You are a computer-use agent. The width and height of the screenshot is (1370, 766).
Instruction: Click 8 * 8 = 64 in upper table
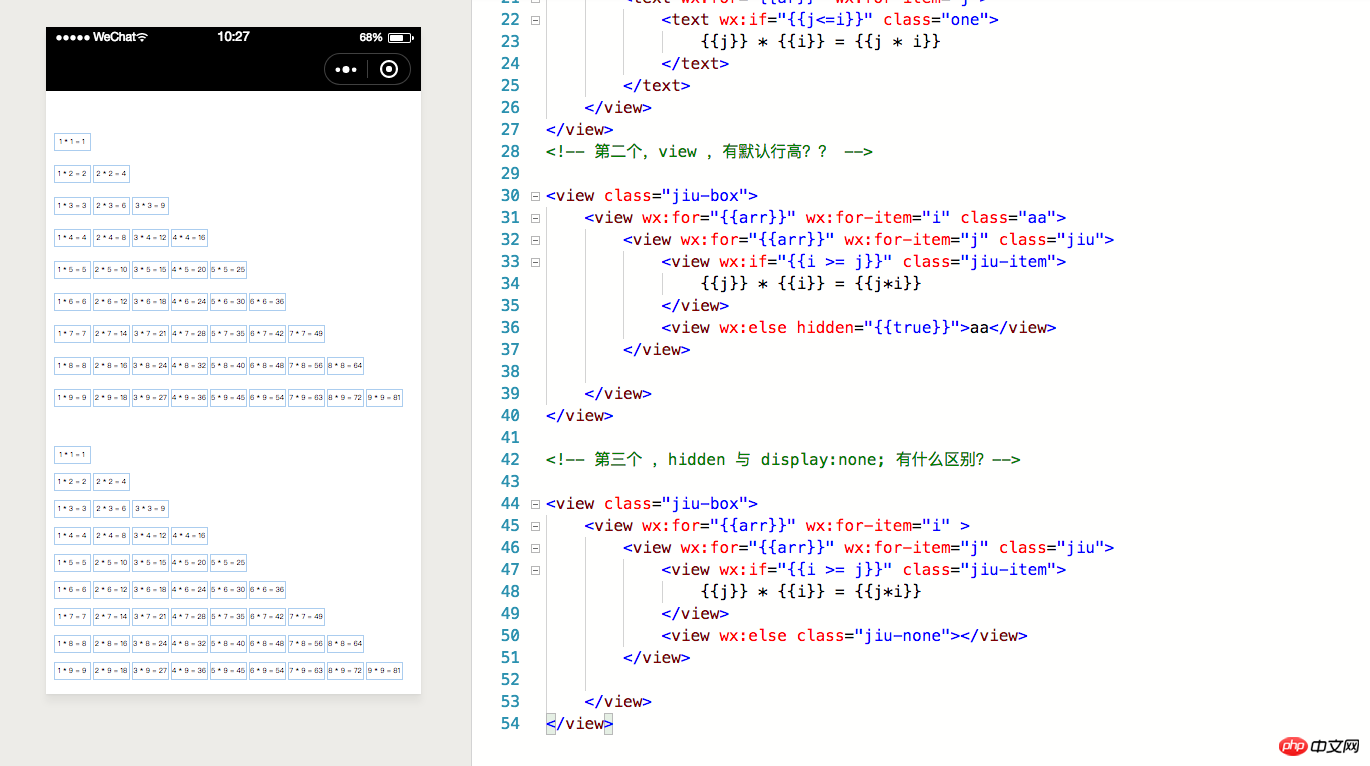click(x=345, y=366)
